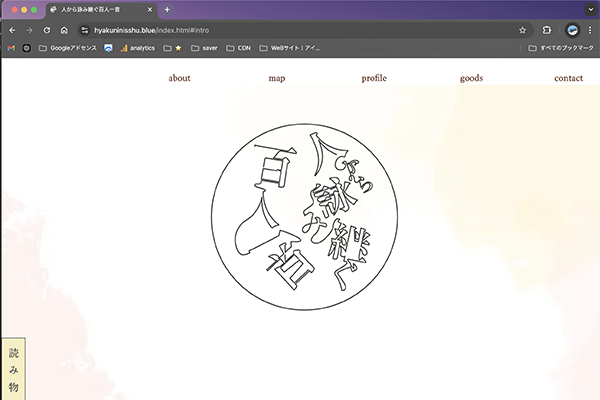Image resolution: width=600 pixels, height=400 pixels.
Task: Open the 読み物 side tab
Action: tap(13, 370)
